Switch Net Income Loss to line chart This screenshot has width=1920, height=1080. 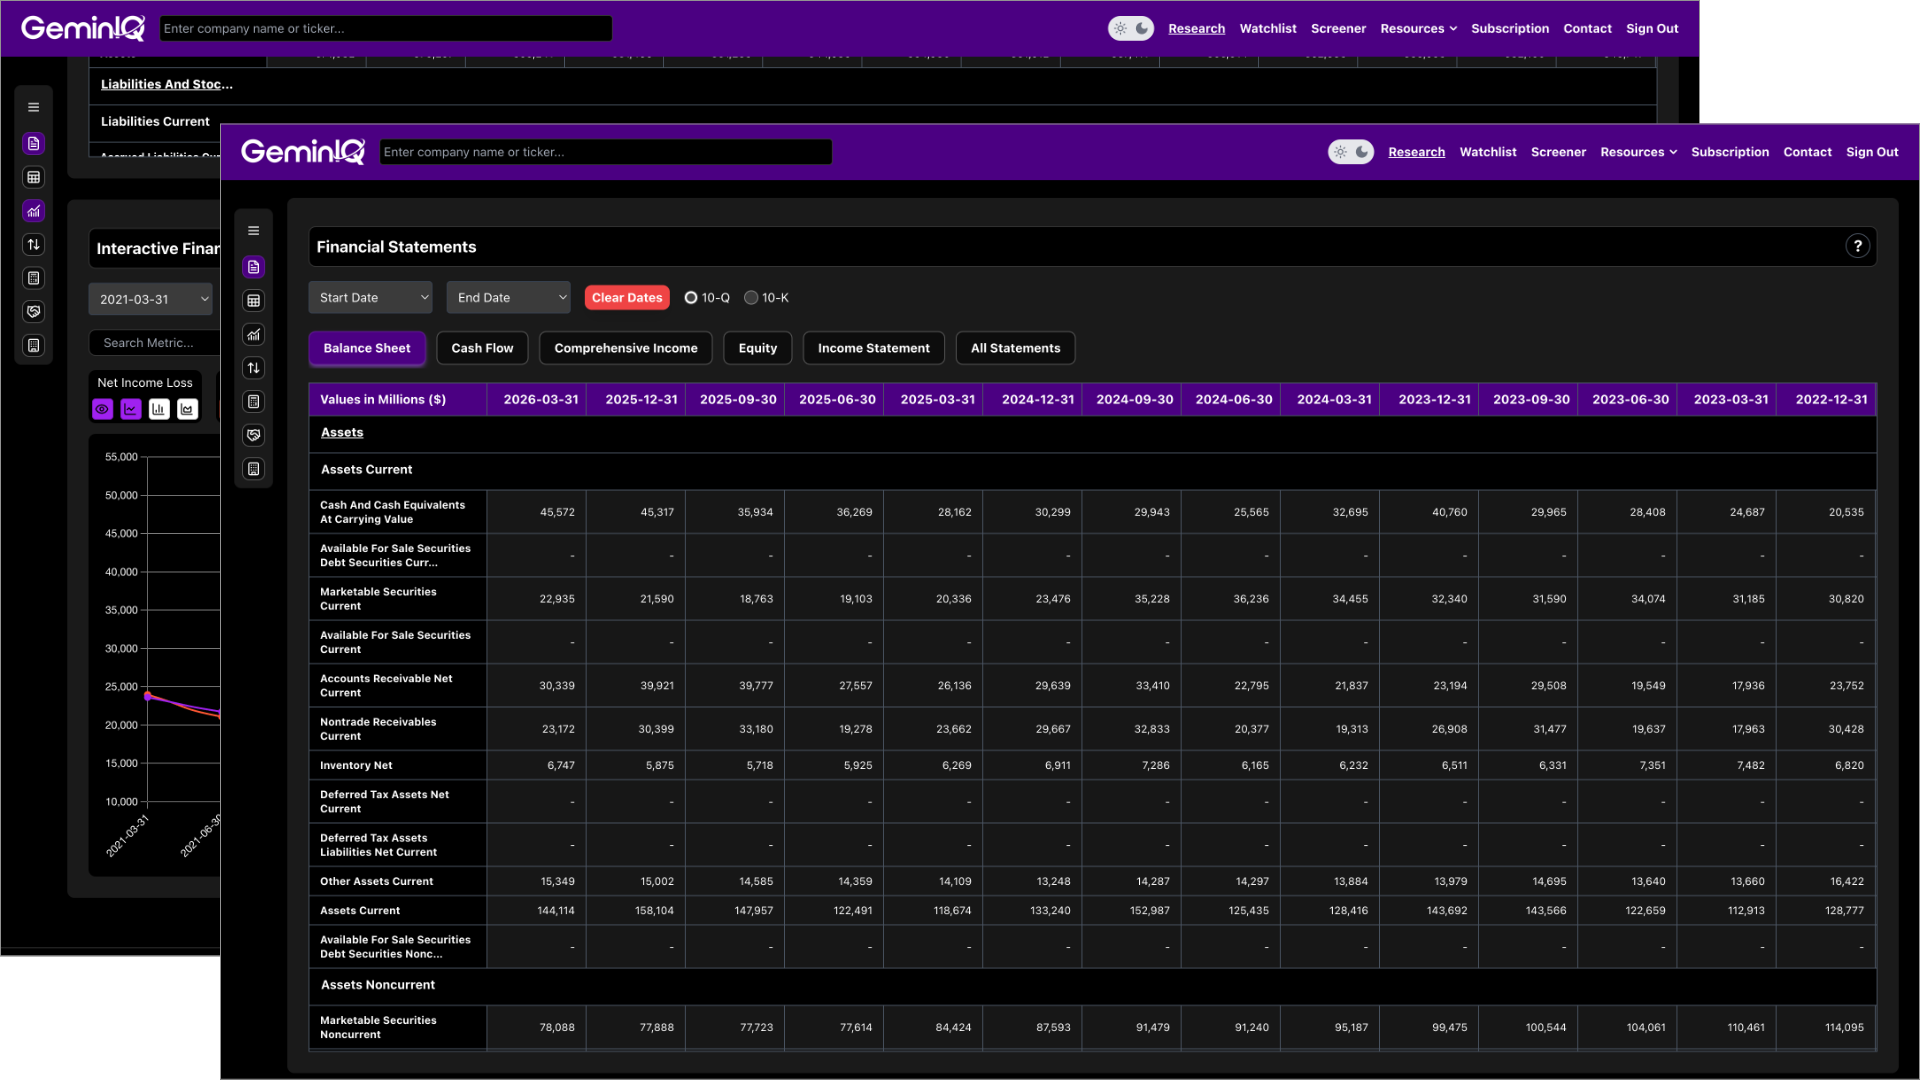point(131,409)
